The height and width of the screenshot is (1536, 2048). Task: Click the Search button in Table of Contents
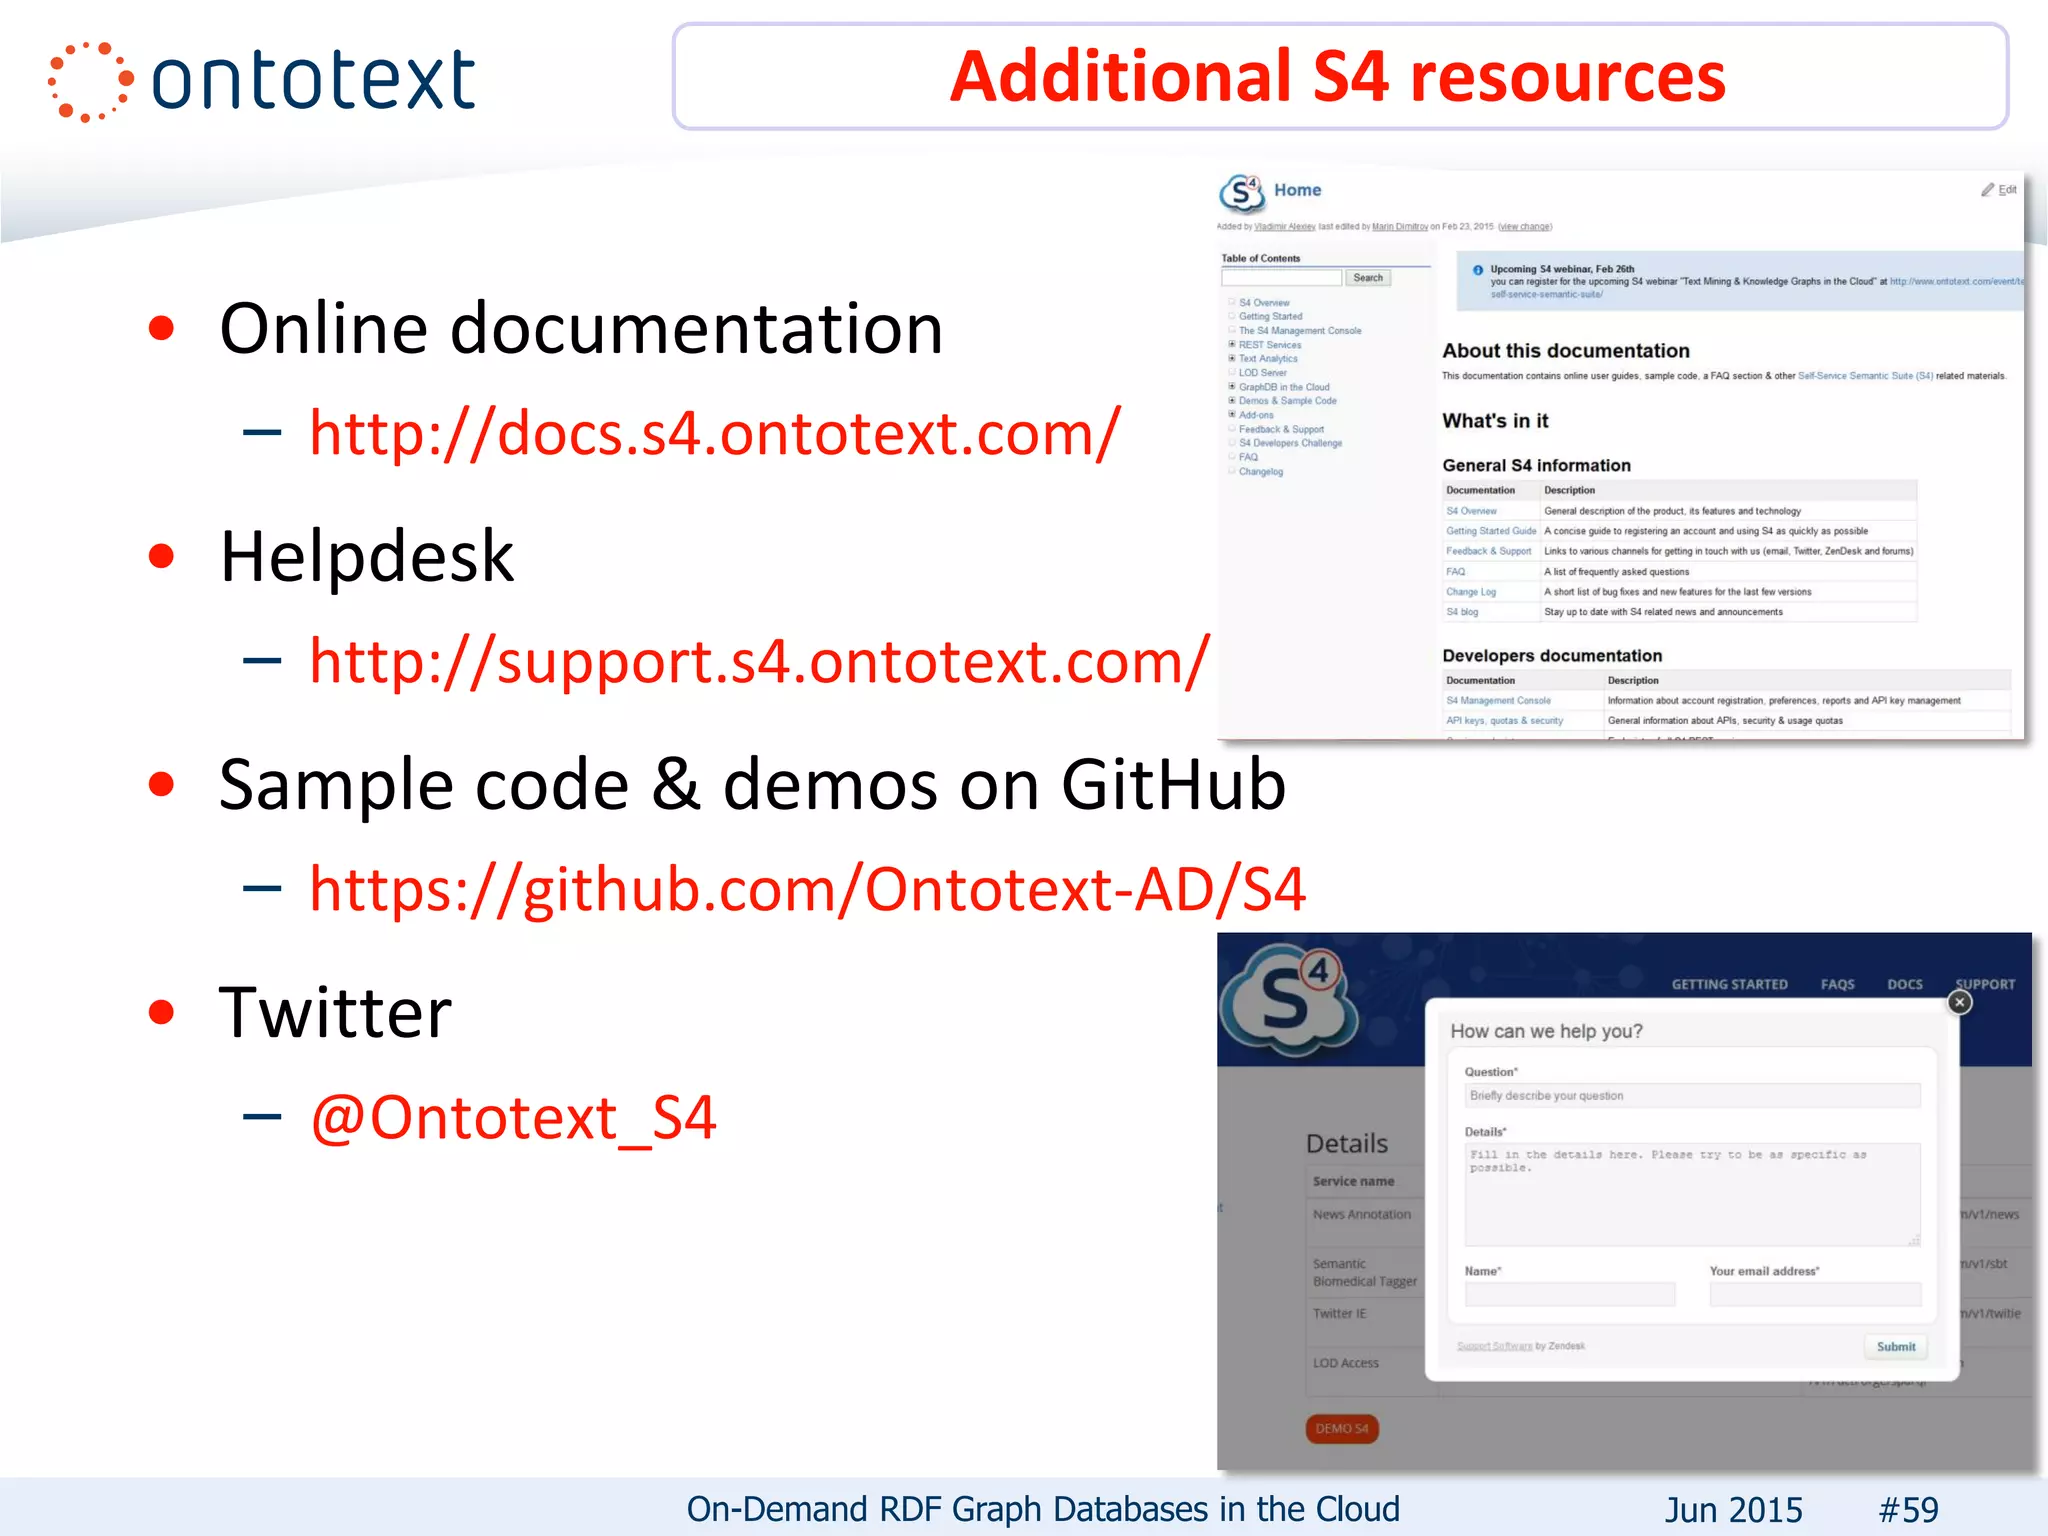[1368, 278]
